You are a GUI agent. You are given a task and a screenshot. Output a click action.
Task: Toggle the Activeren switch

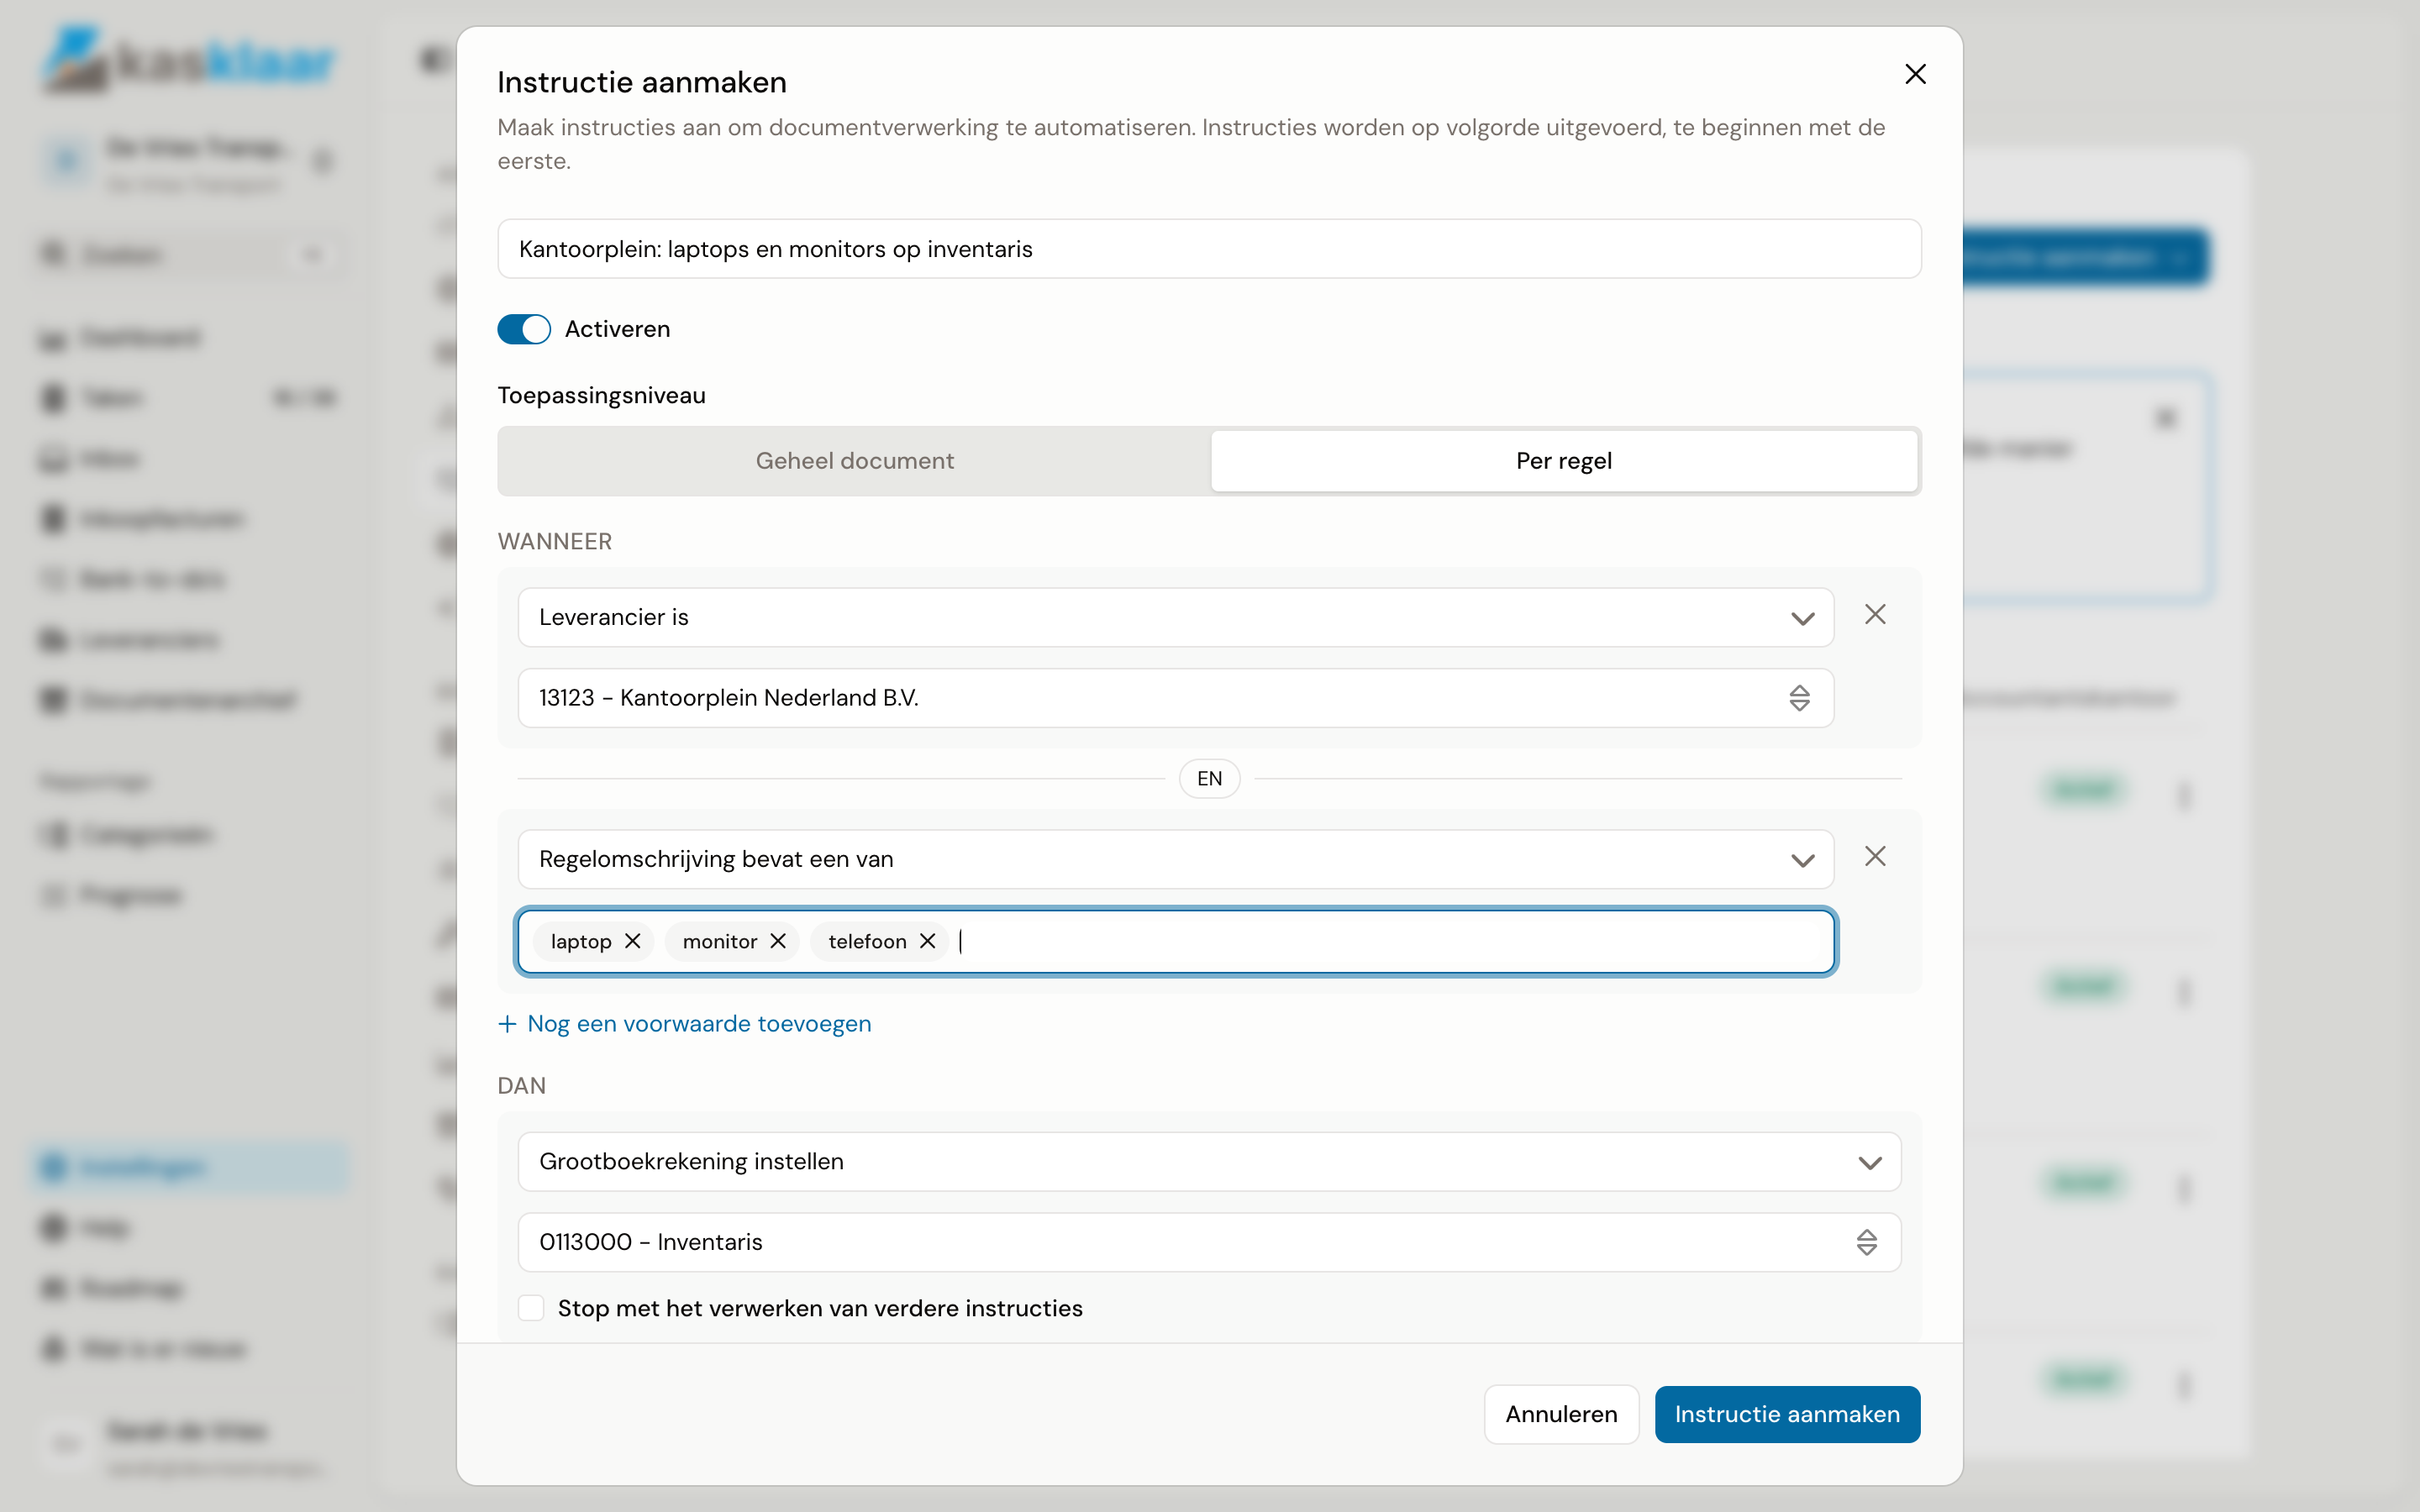(x=524, y=329)
